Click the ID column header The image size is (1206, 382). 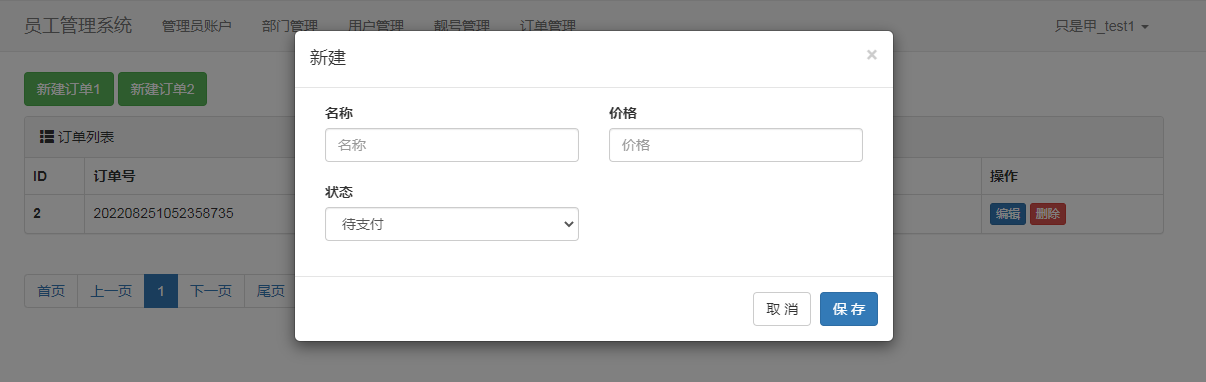[41, 176]
